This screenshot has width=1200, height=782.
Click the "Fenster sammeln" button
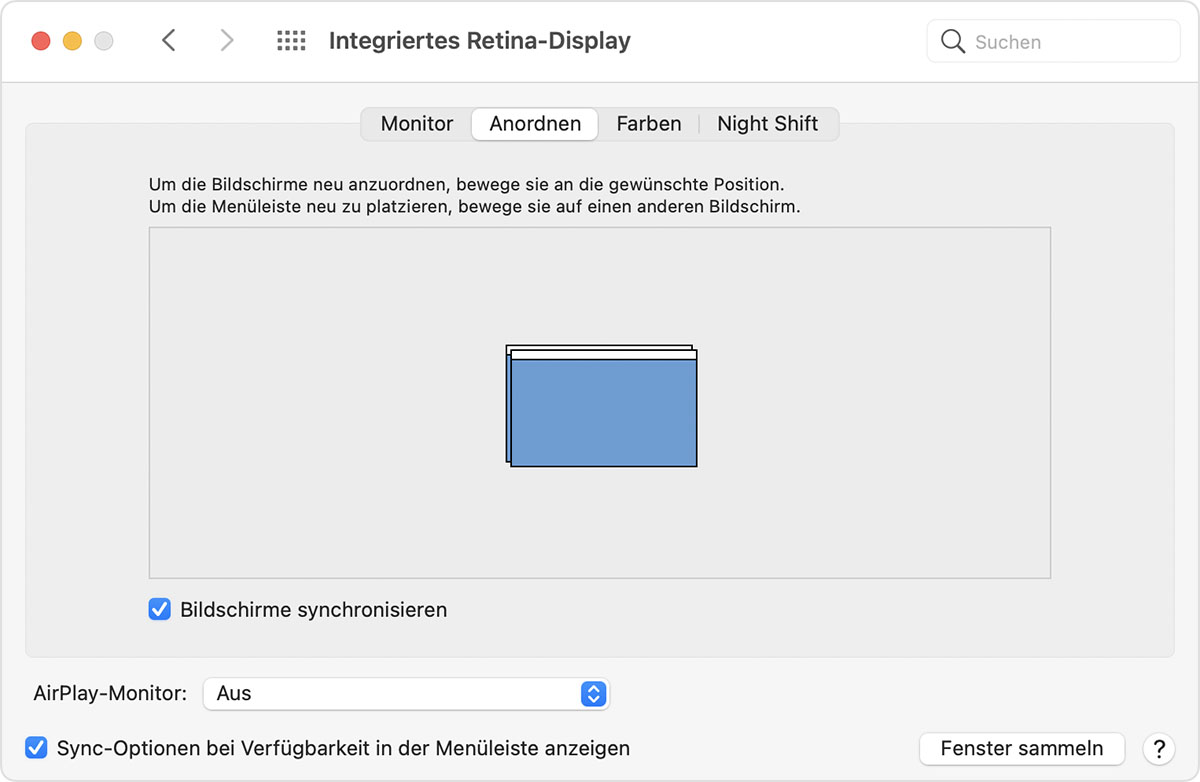click(1021, 748)
